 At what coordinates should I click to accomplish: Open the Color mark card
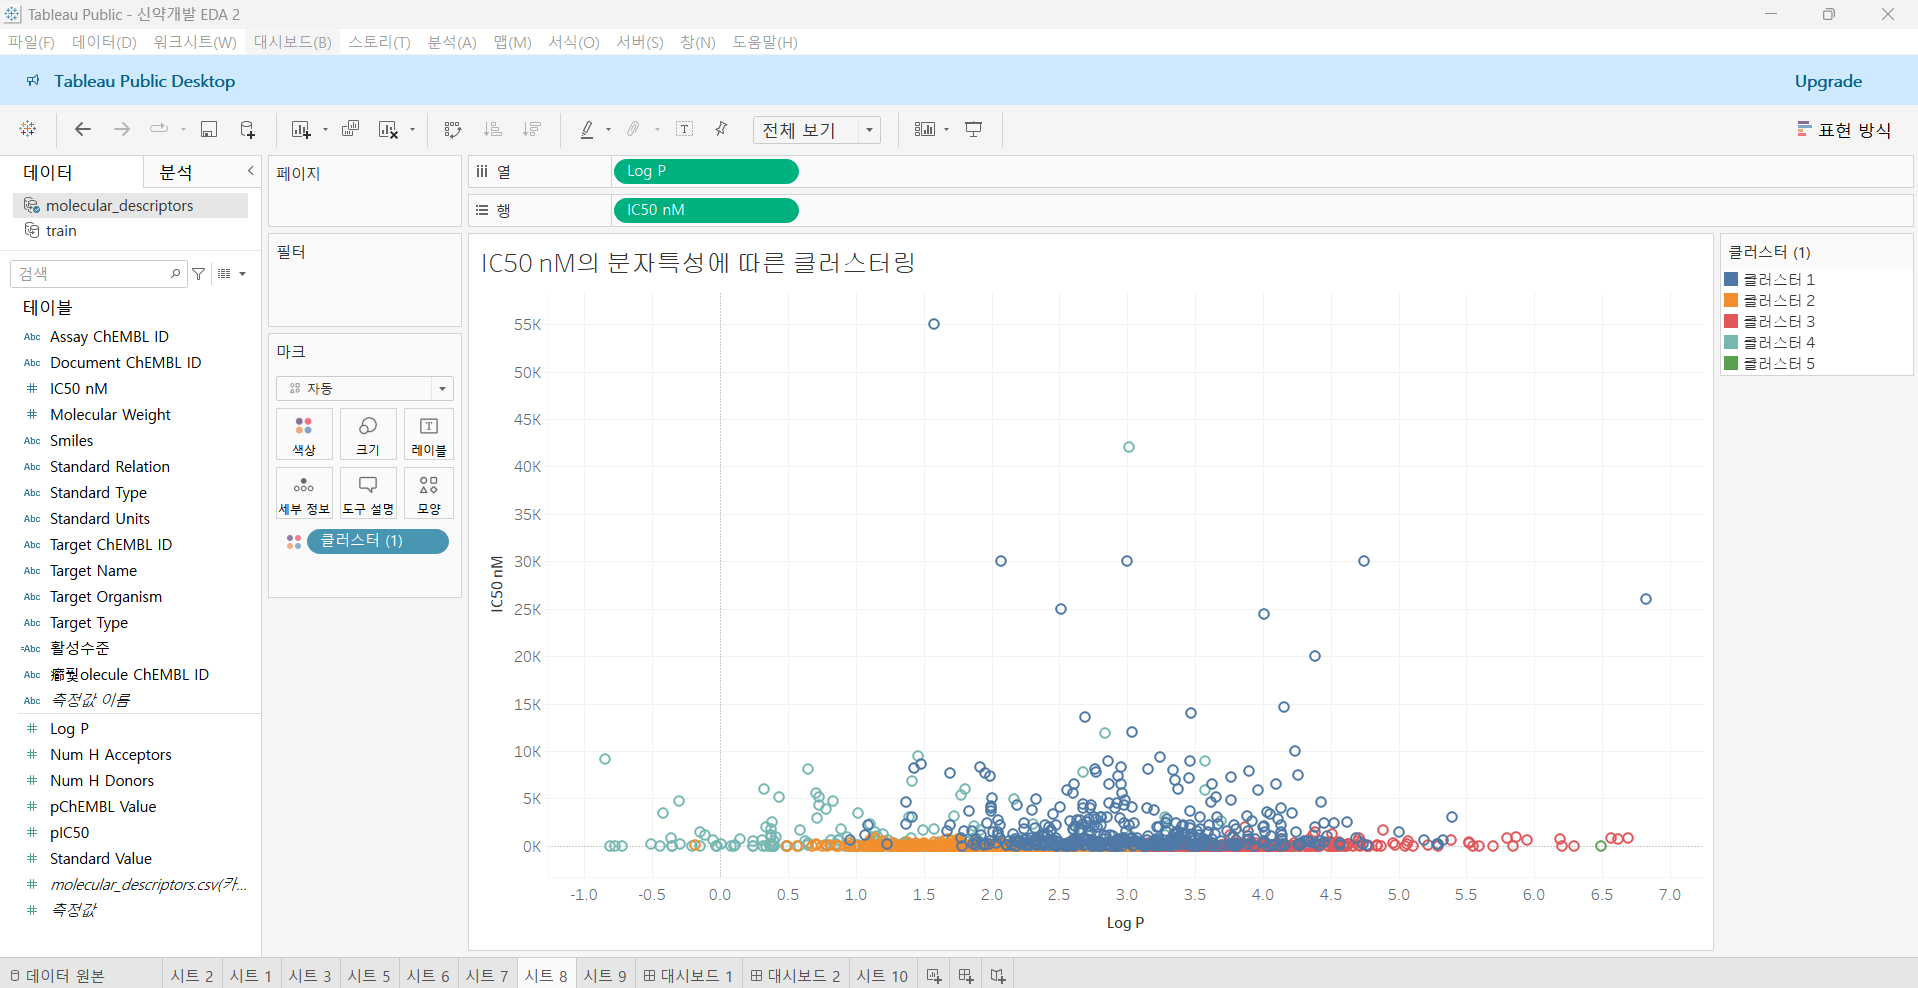tap(304, 434)
